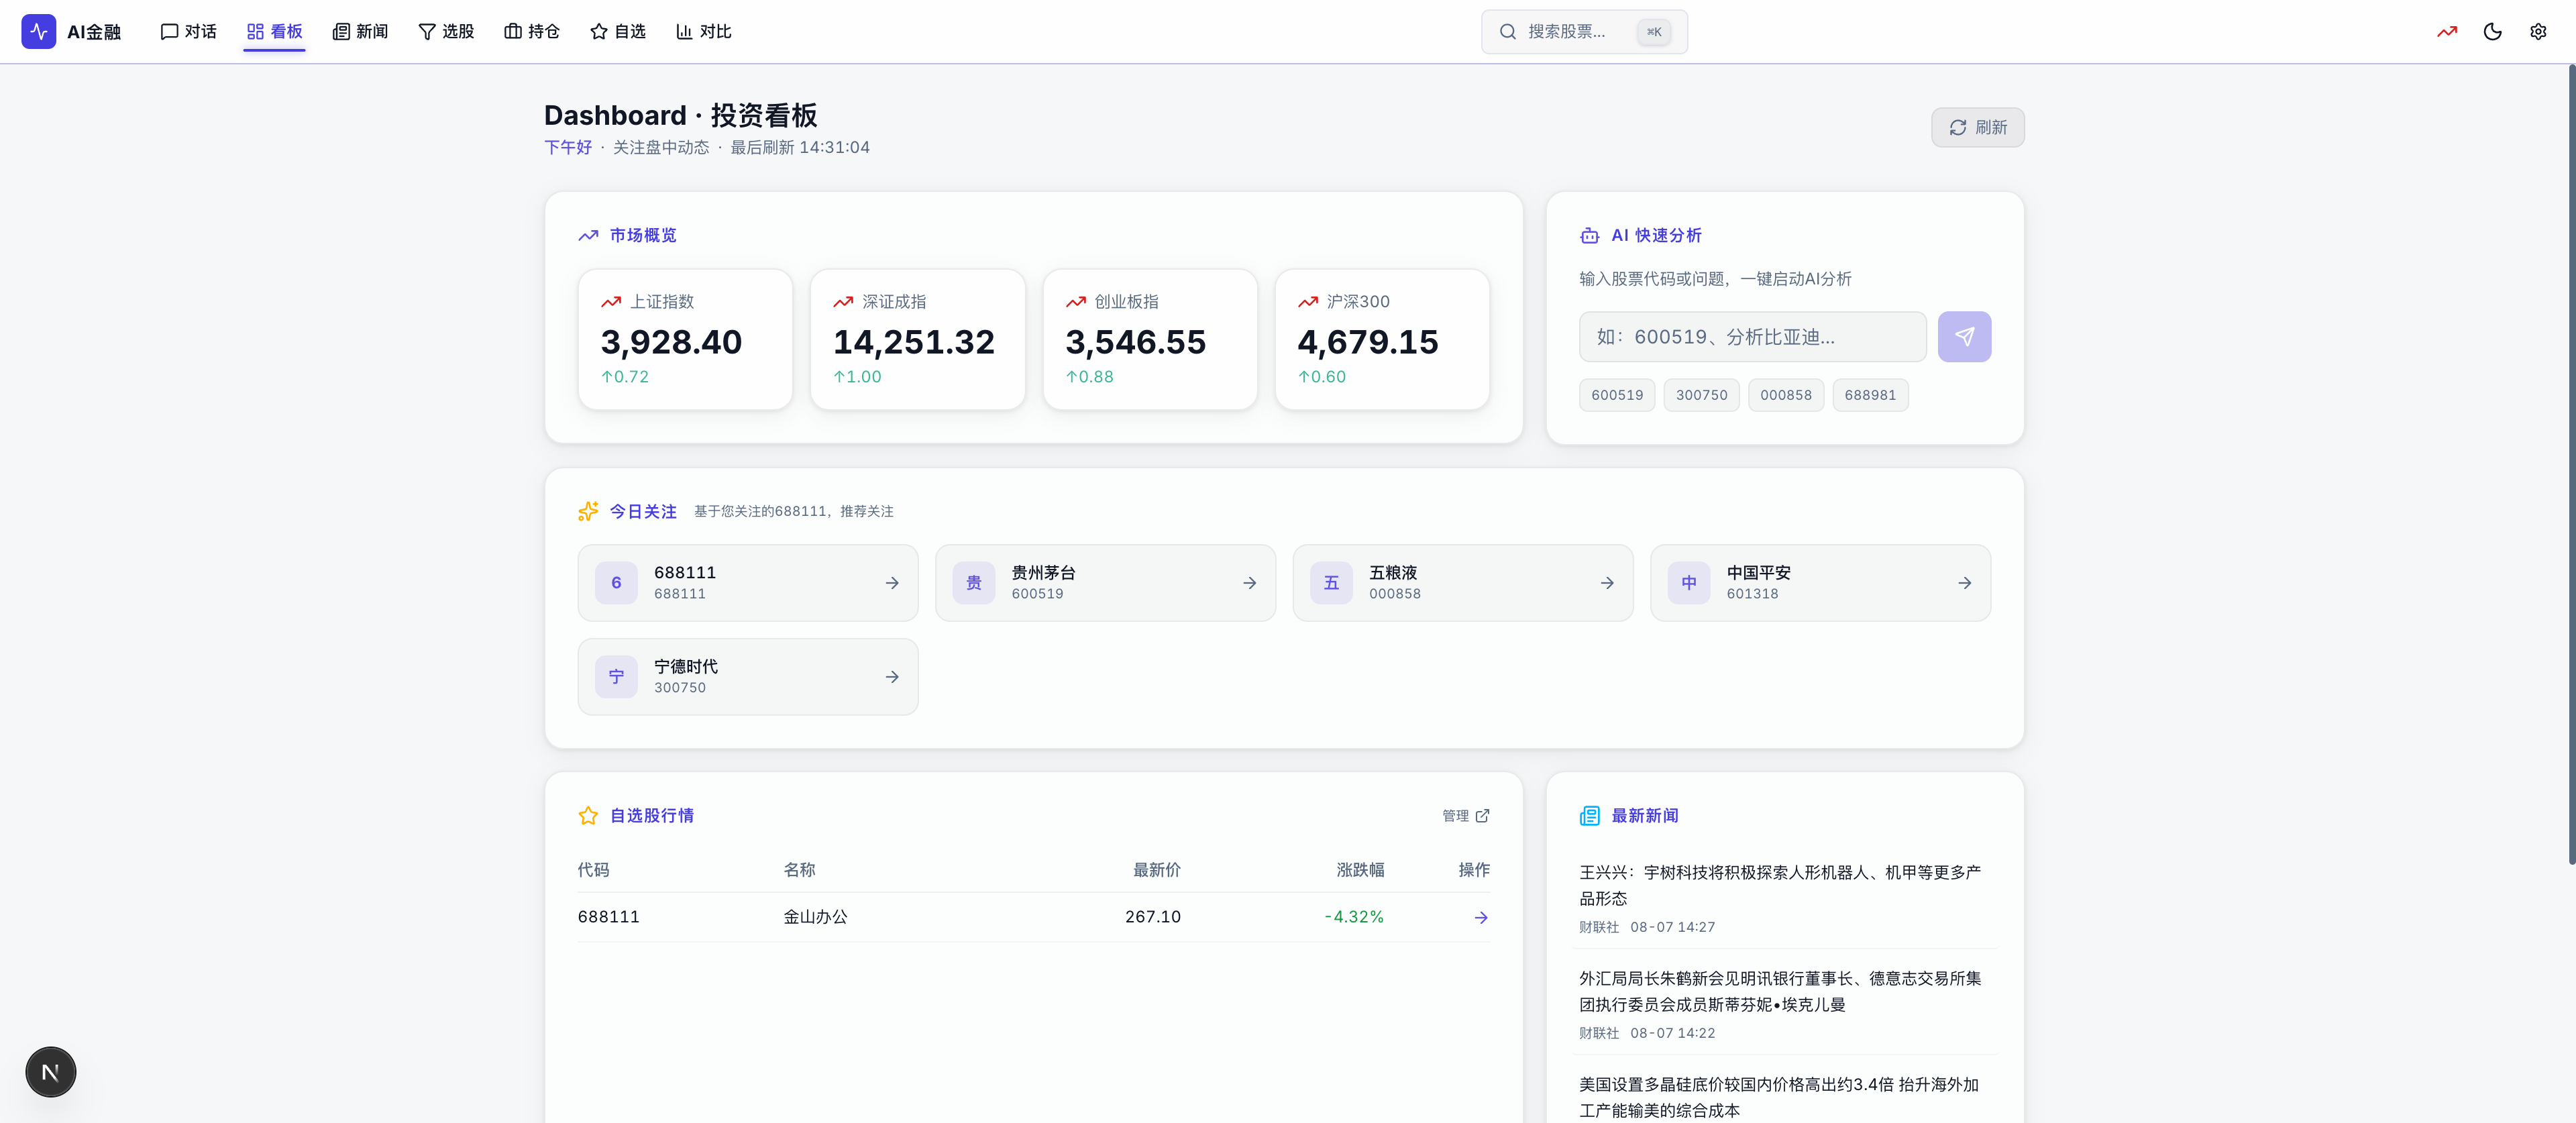The height and width of the screenshot is (1123, 2576).
Task: Switch to 对话 tab
Action: 188,31
